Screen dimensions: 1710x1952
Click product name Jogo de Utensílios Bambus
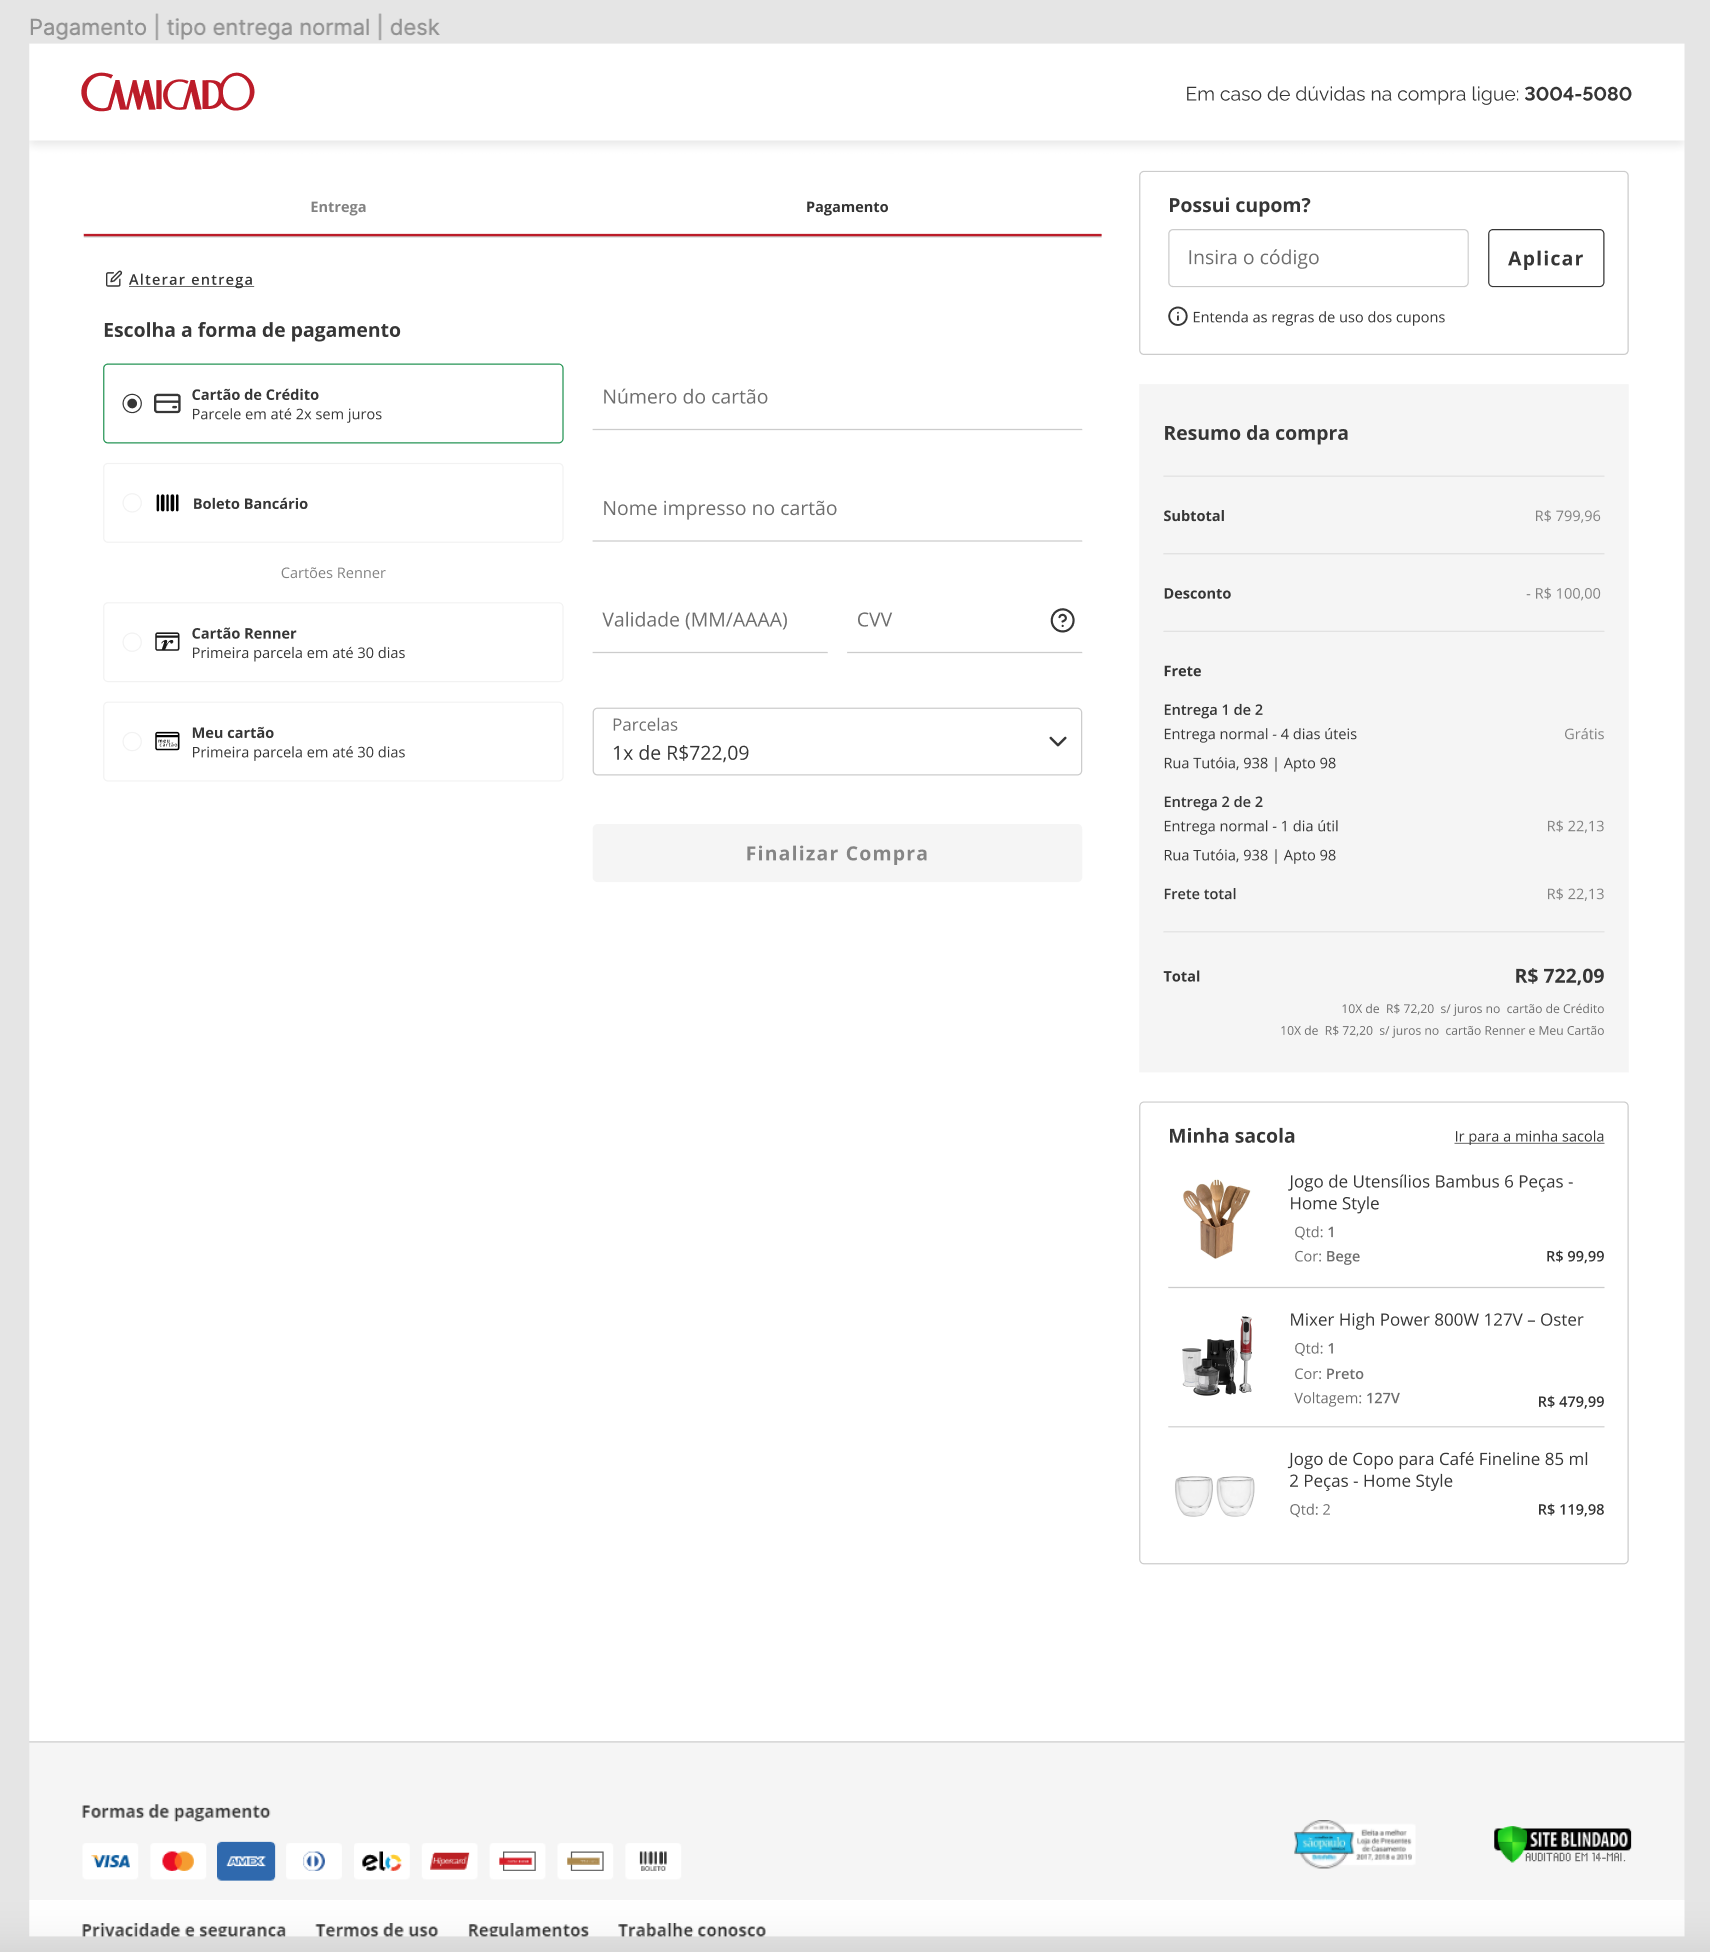click(1432, 1192)
